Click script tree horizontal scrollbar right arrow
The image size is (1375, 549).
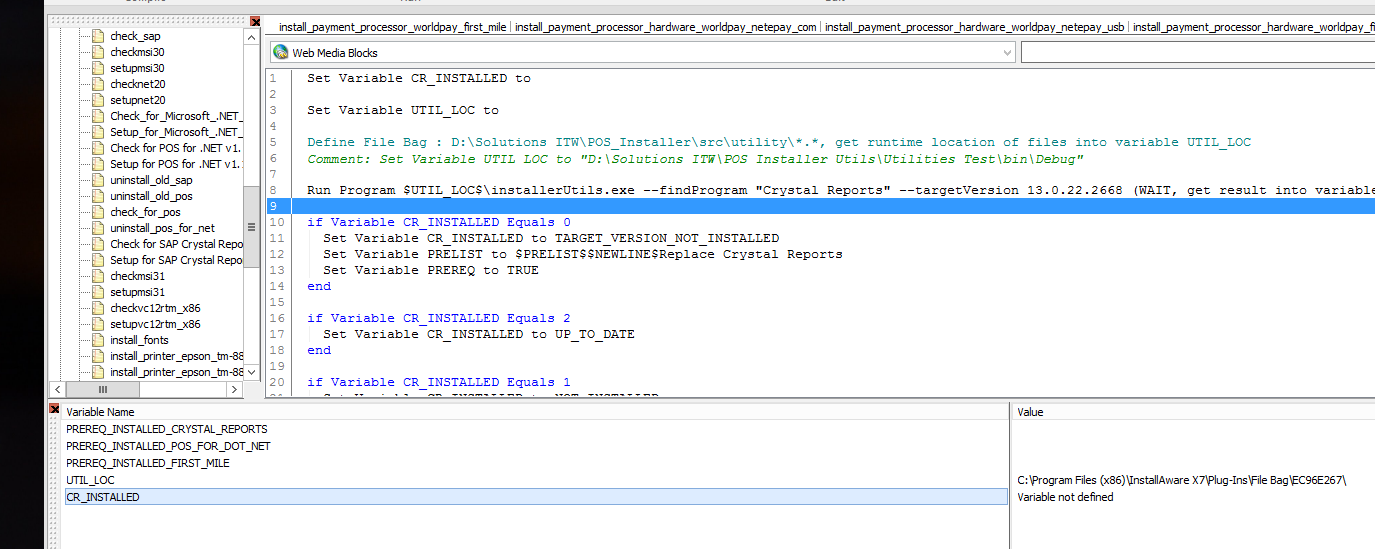pyautogui.click(x=234, y=389)
